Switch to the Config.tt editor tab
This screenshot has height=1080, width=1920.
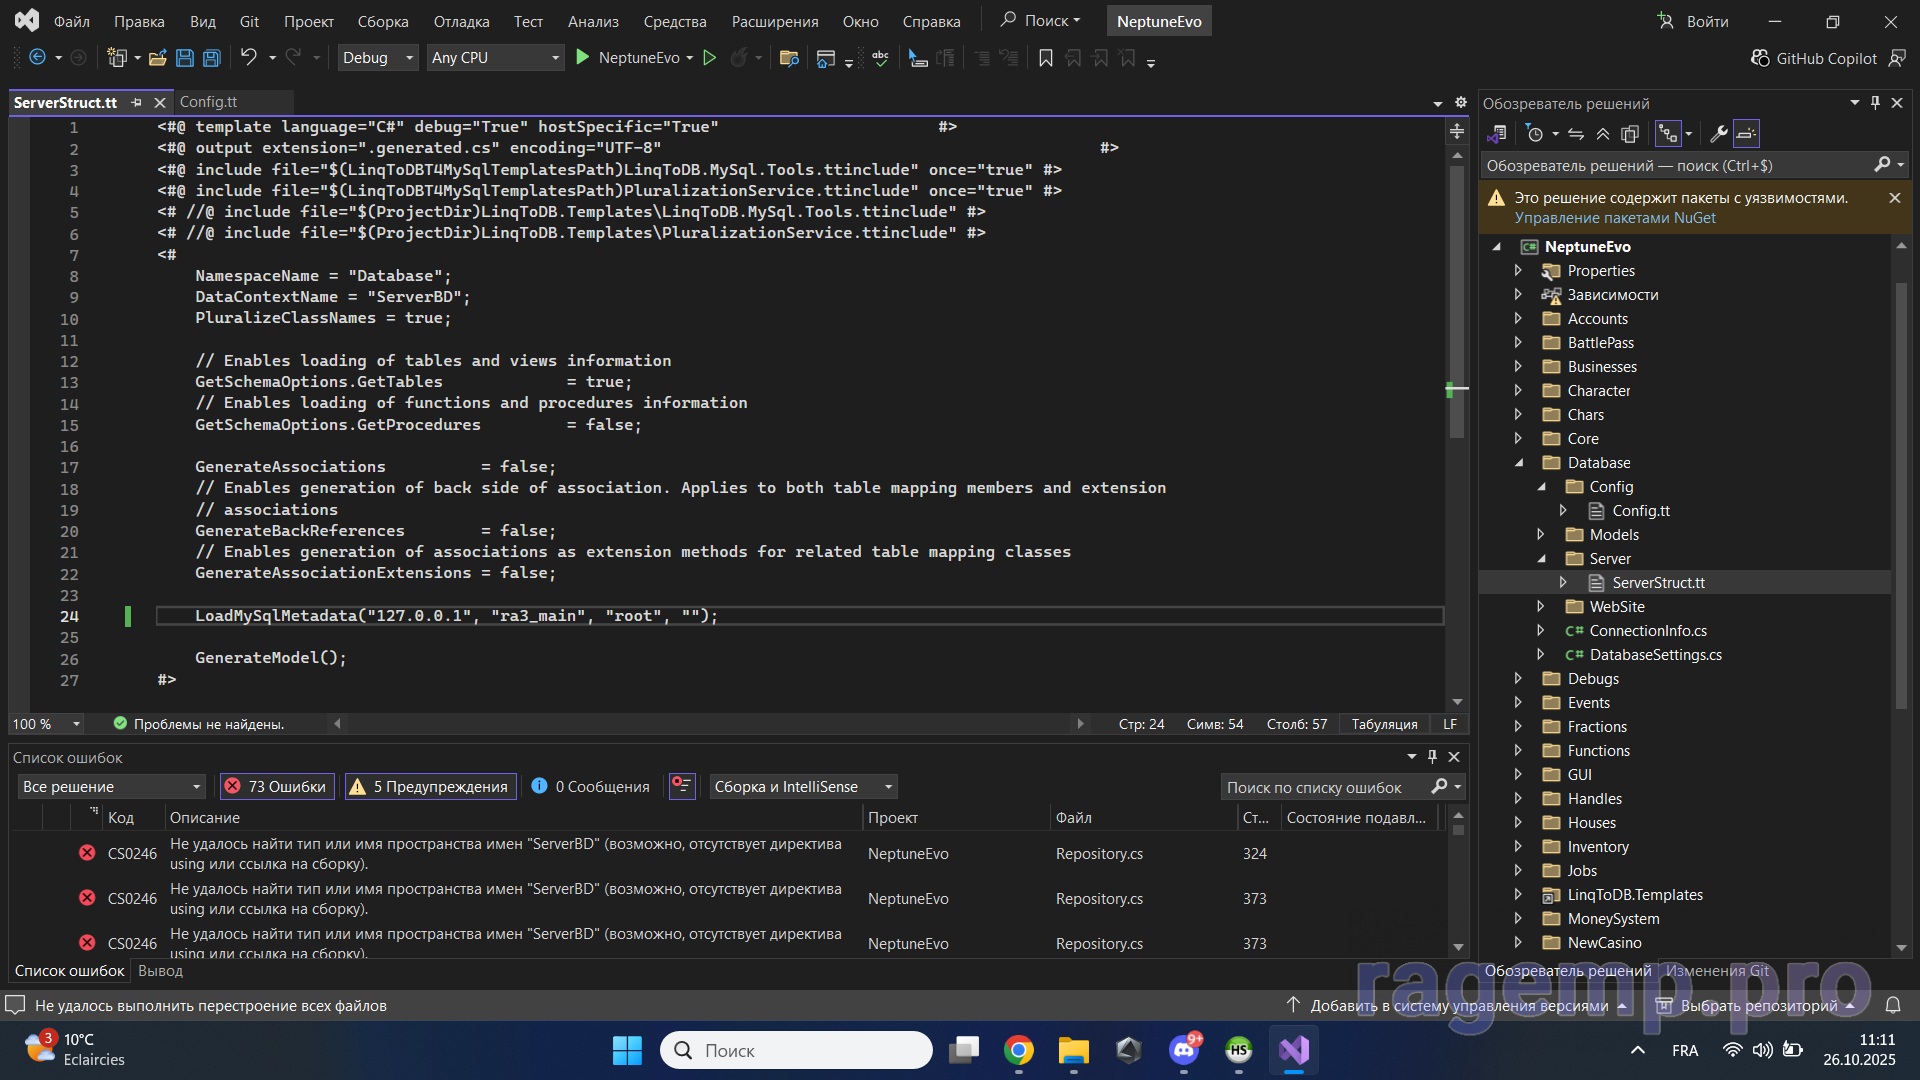click(x=208, y=102)
